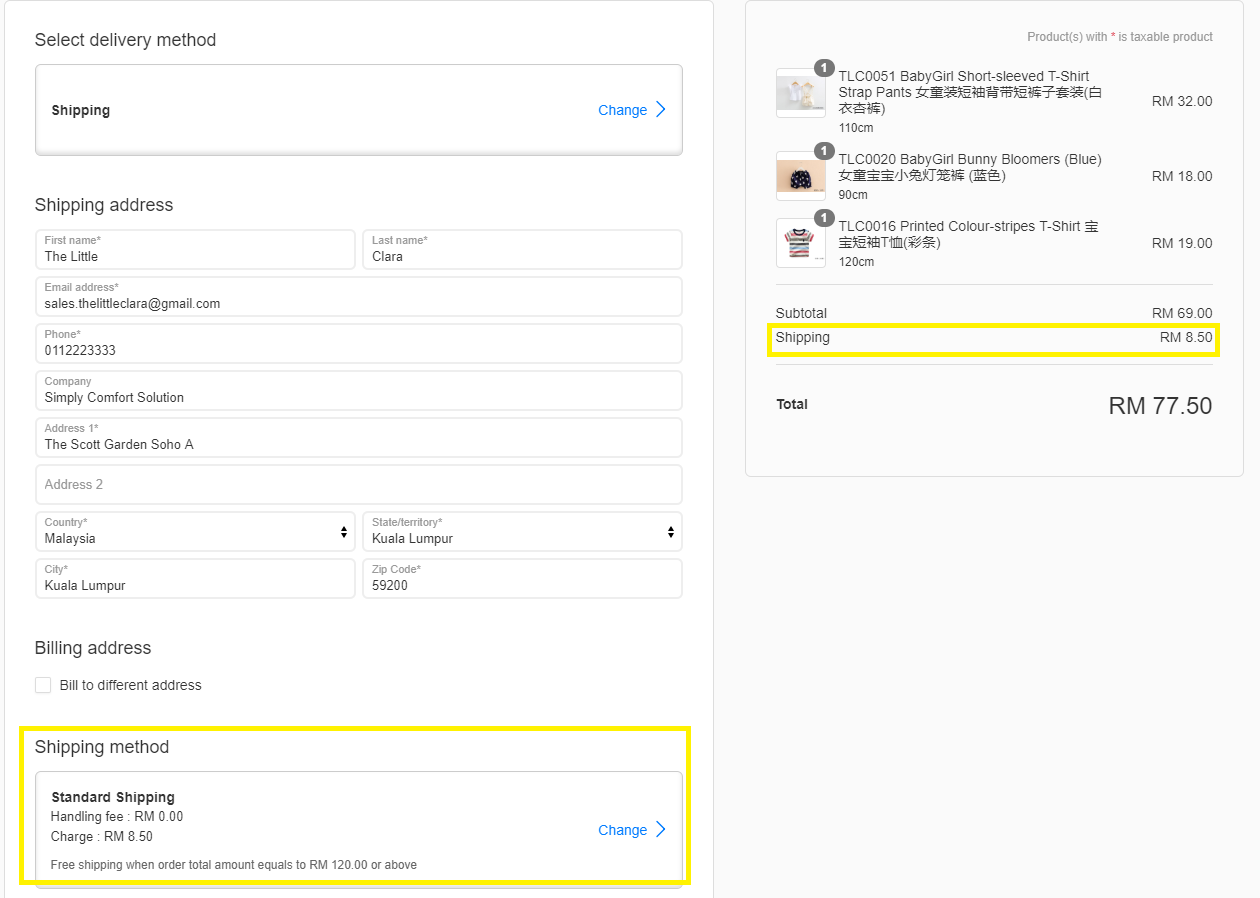
Task: Click the RM 19.00 price
Action: click(x=1182, y=243)
